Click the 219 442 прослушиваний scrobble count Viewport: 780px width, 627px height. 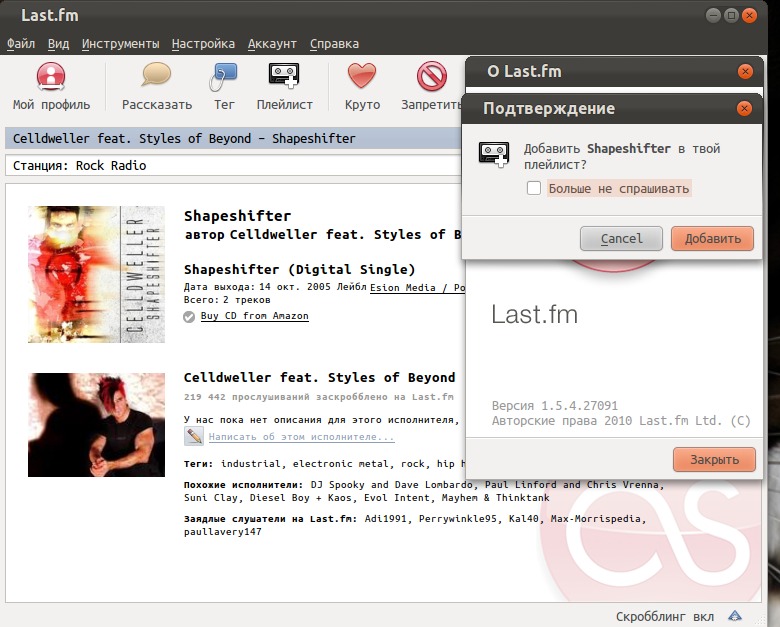point(318,397)
